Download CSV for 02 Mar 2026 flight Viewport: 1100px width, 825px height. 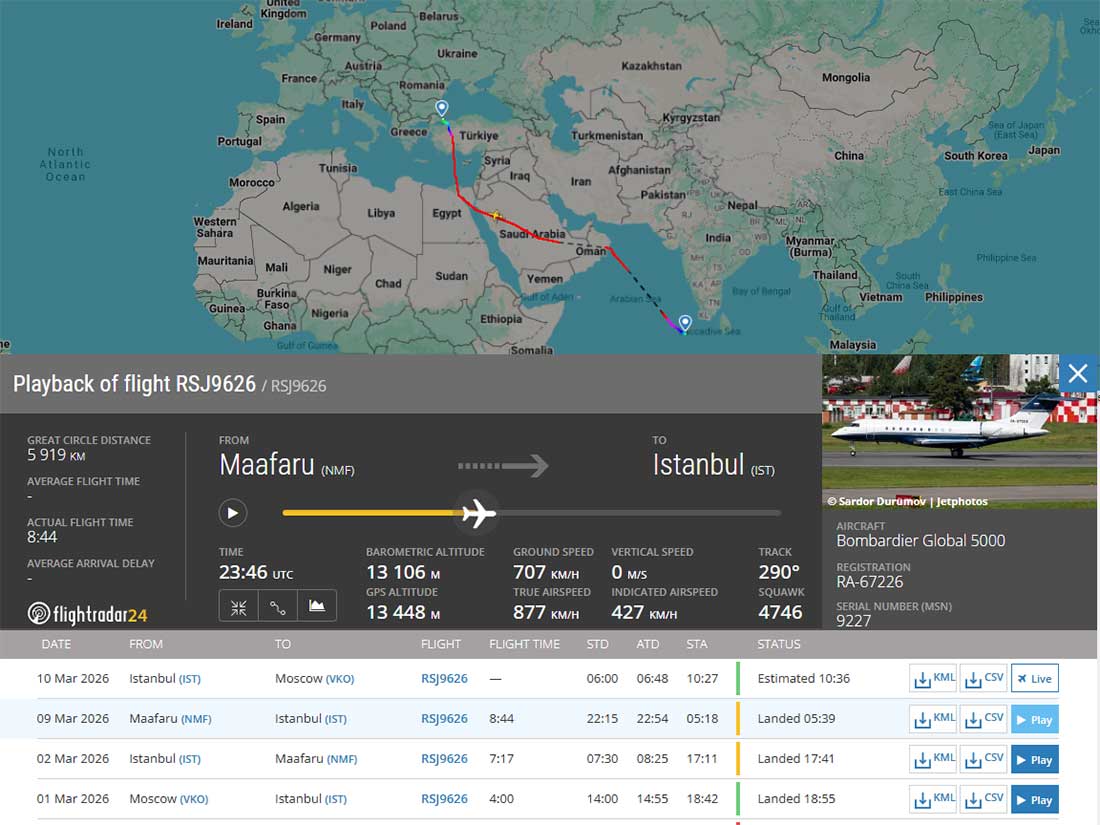(x=984, y=759)
